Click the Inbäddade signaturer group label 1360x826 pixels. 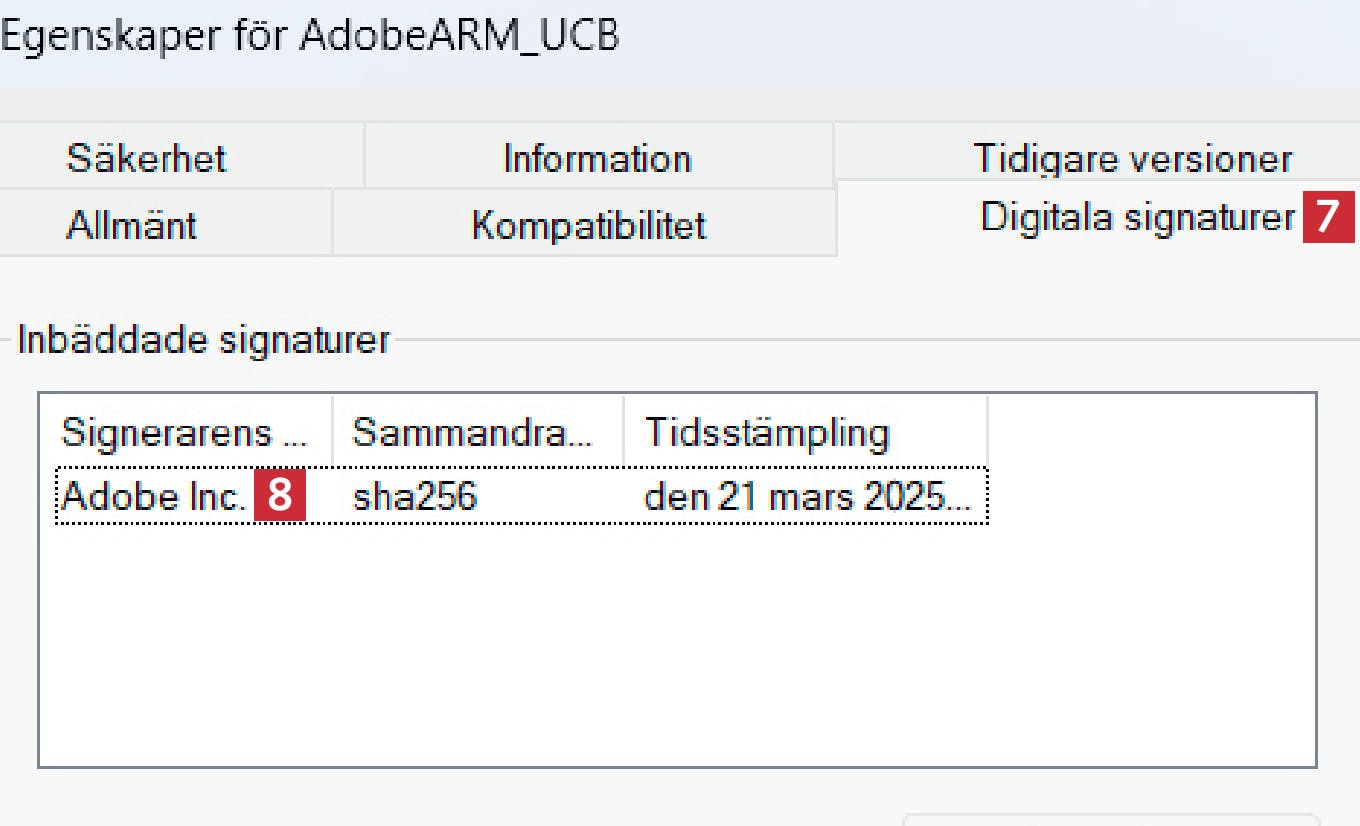203,340
